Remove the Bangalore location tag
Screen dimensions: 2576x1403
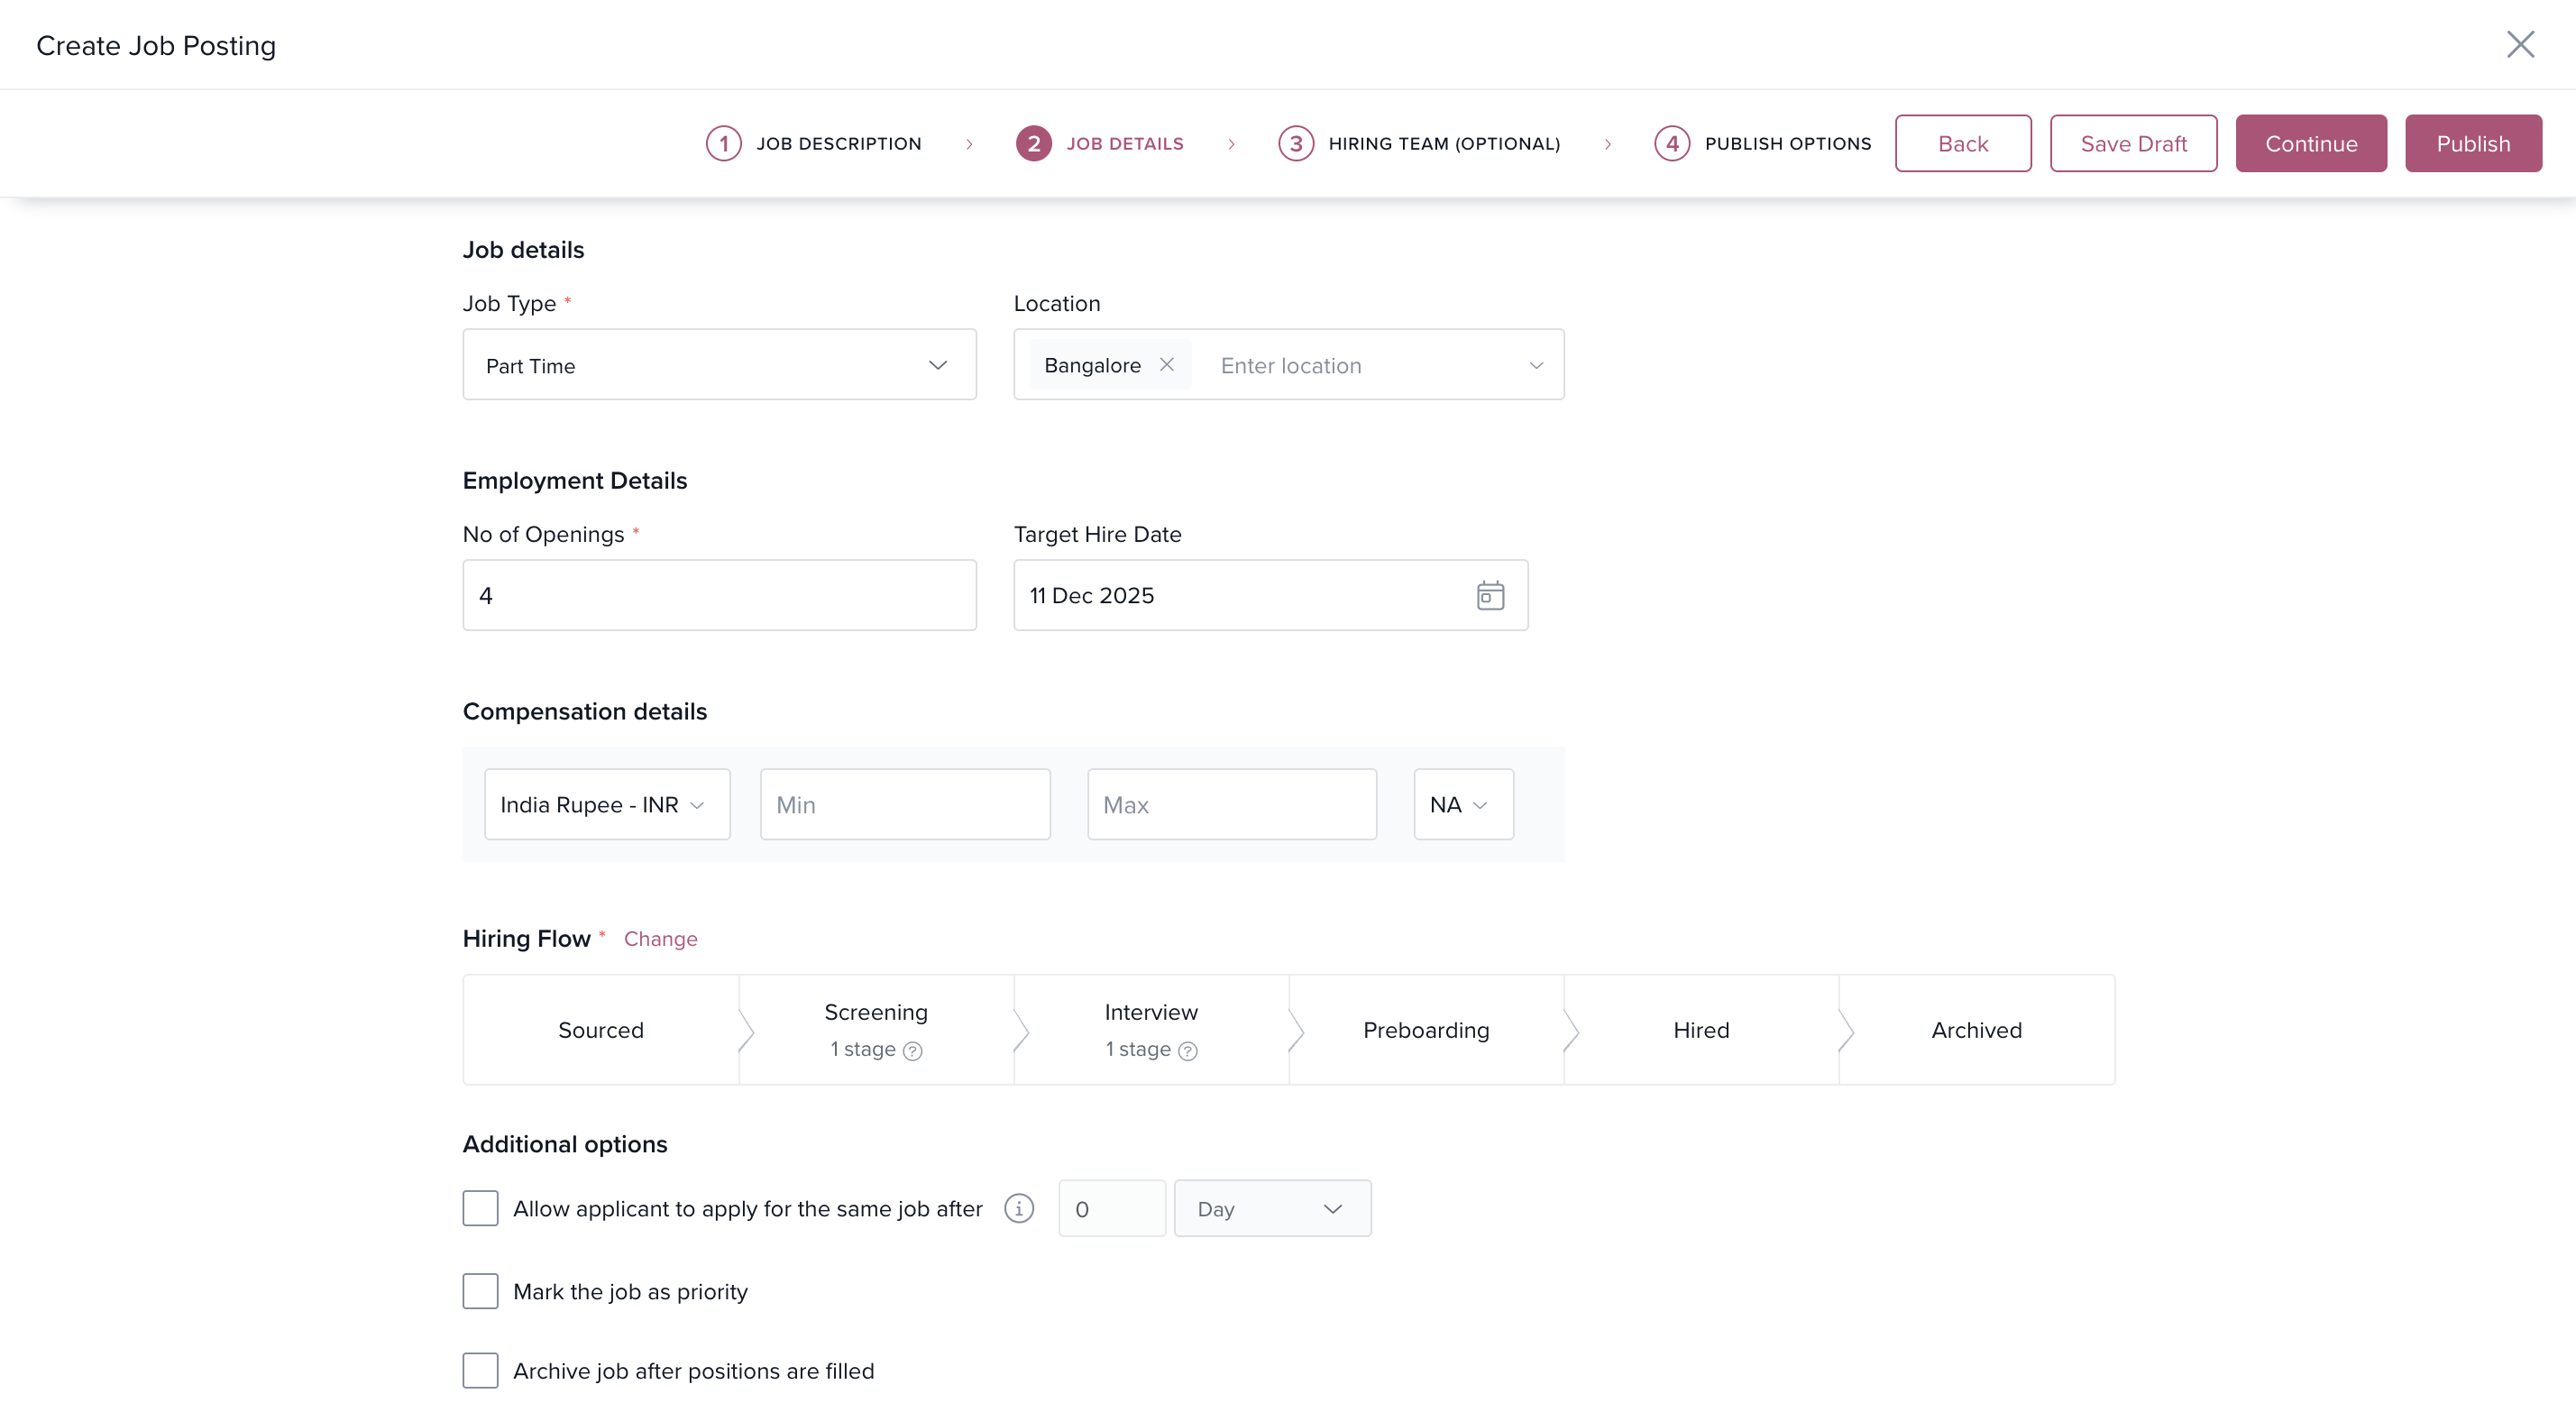[1166, 365]
